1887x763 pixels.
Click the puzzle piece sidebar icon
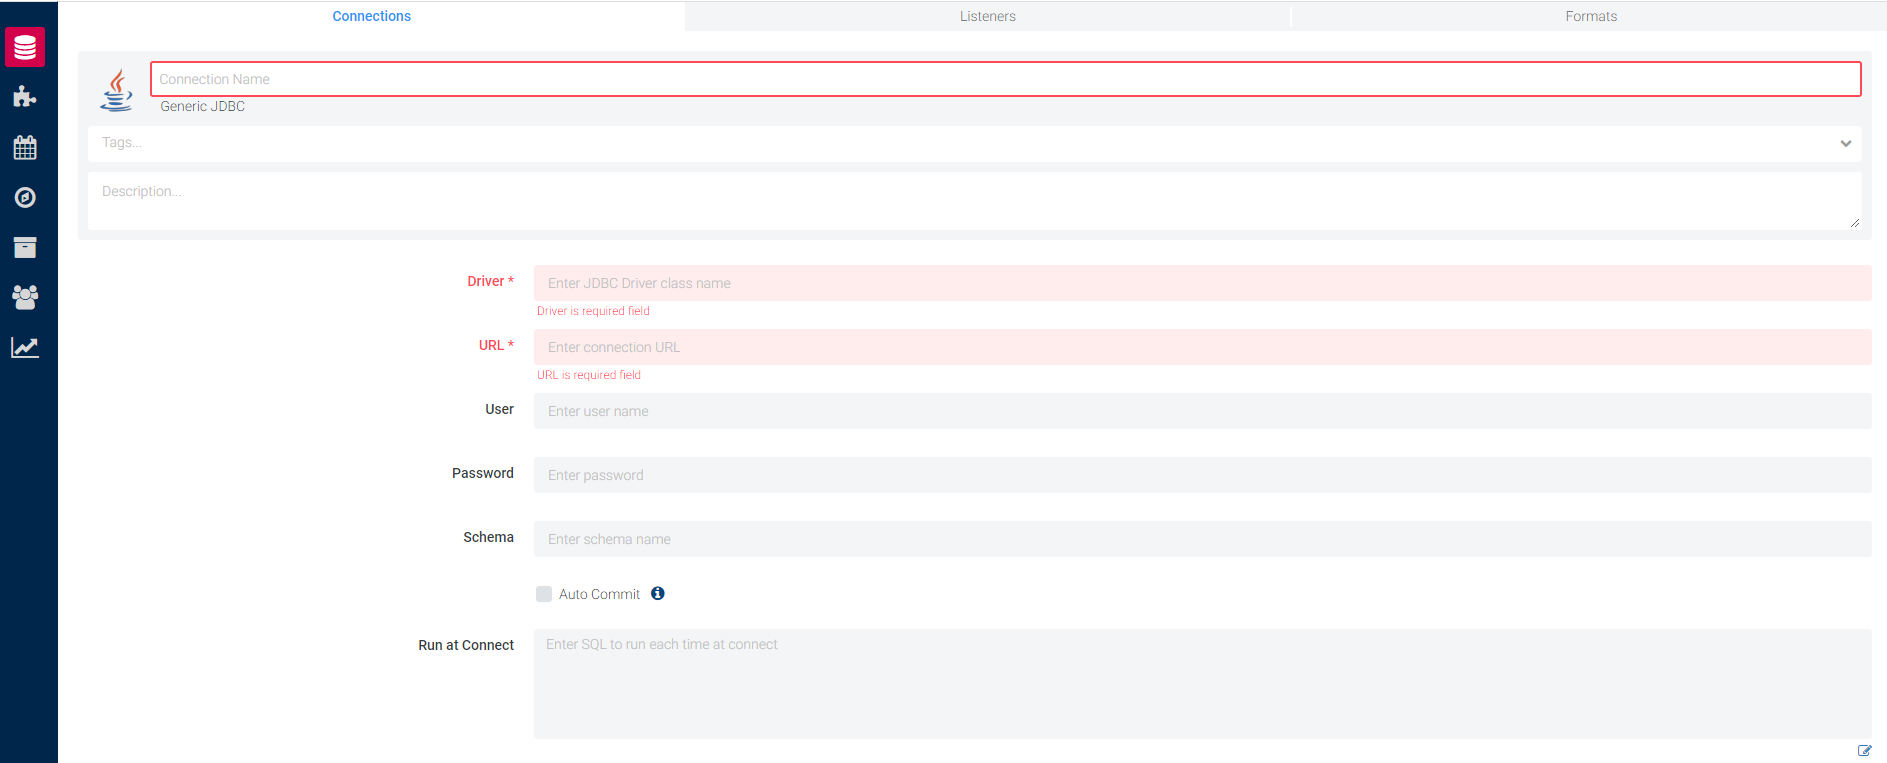[x=25, y=97]
